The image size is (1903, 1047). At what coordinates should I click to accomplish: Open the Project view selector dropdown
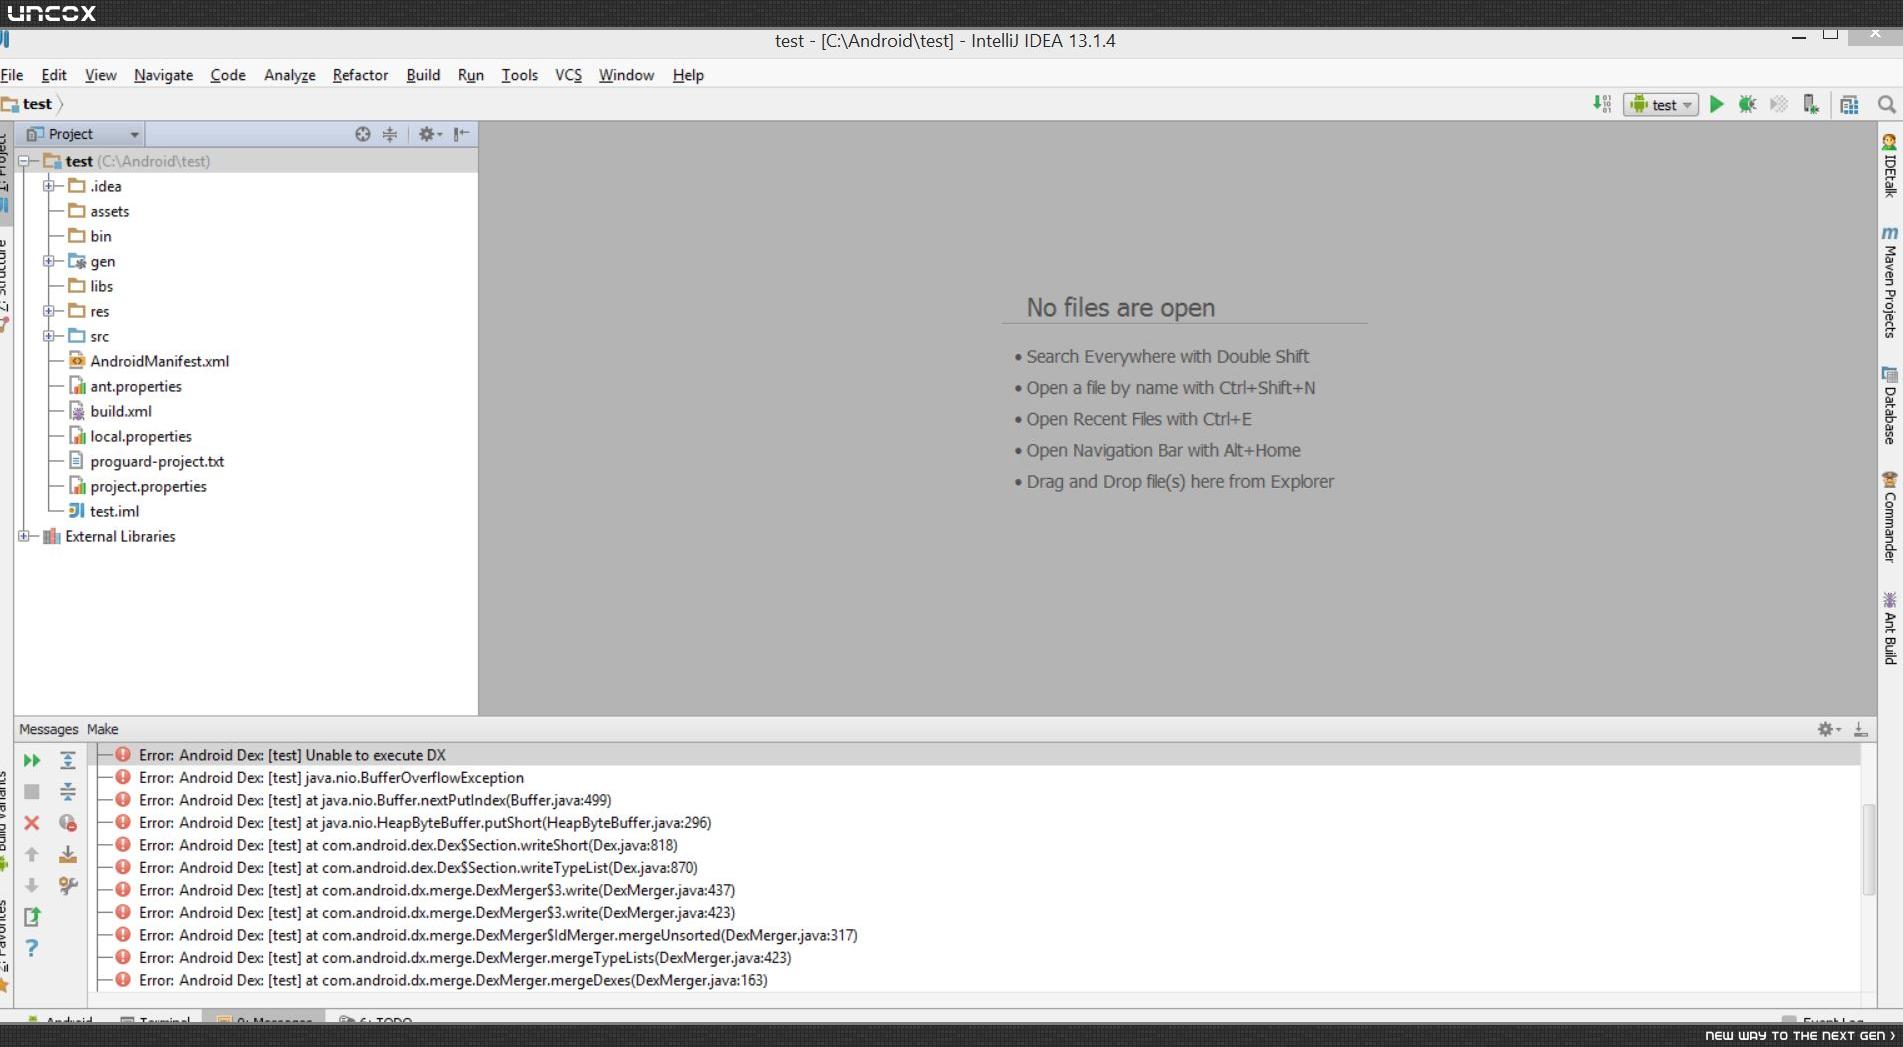pos(83,134)
